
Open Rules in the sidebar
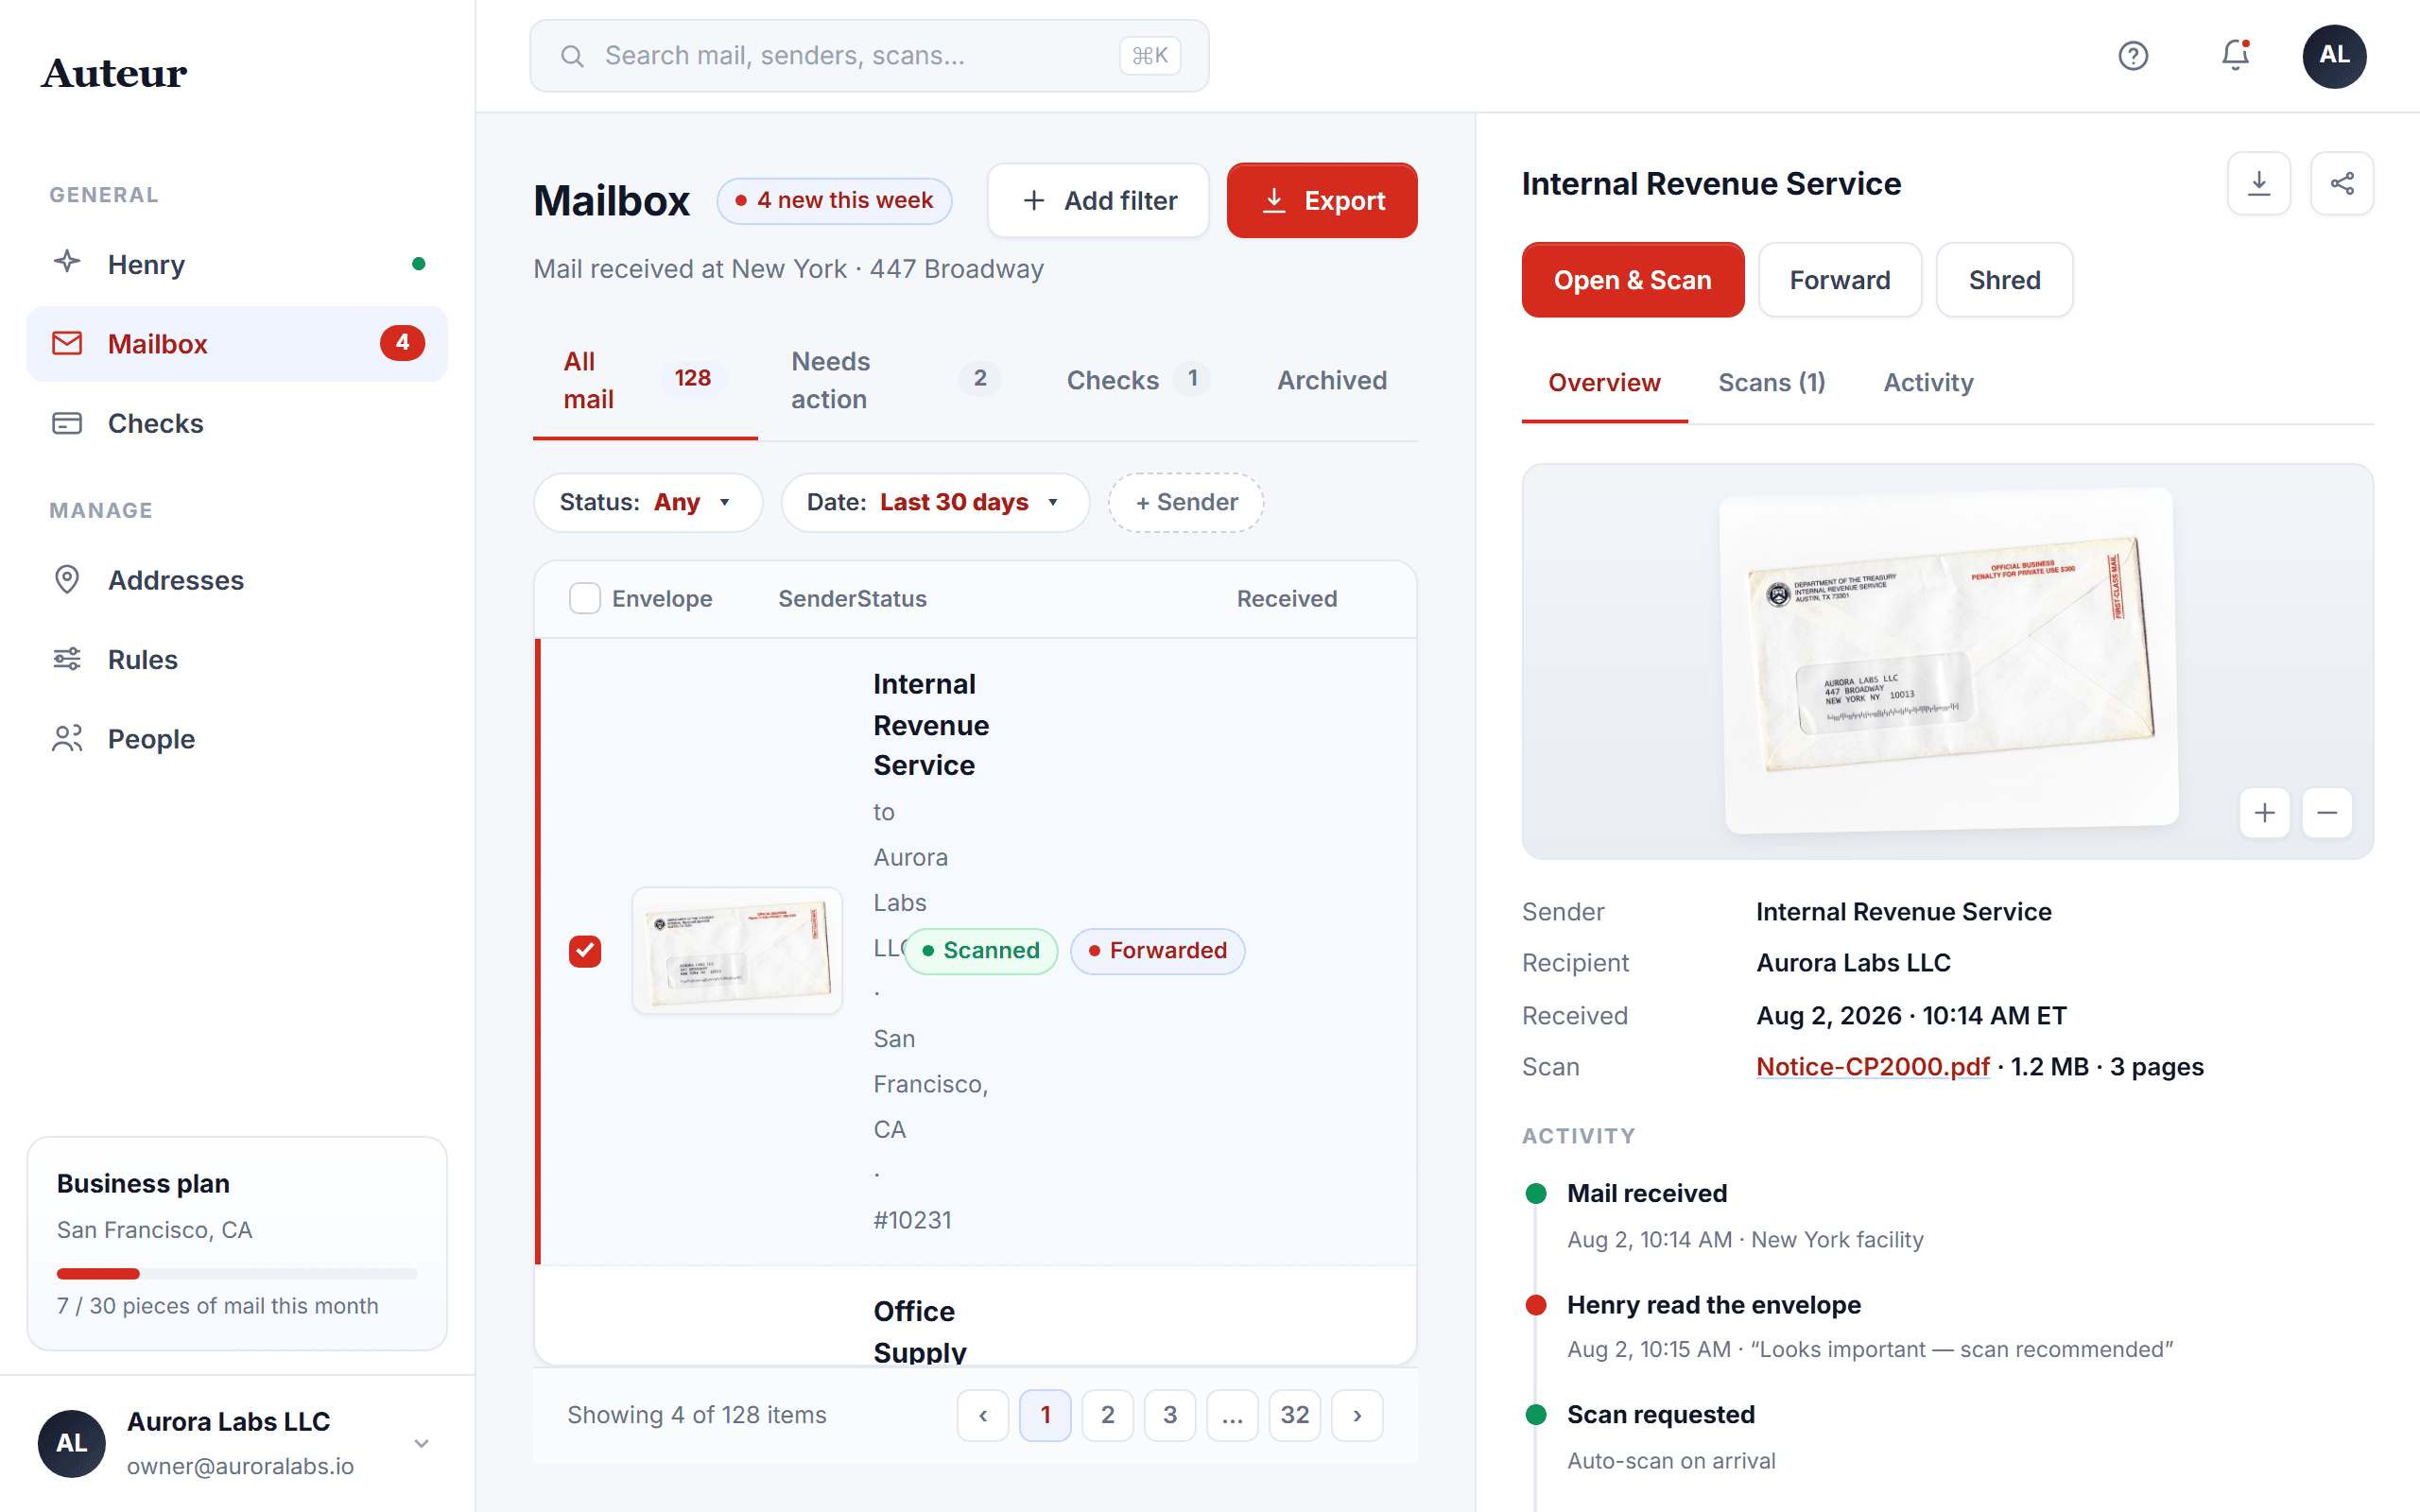pos(237,659)
